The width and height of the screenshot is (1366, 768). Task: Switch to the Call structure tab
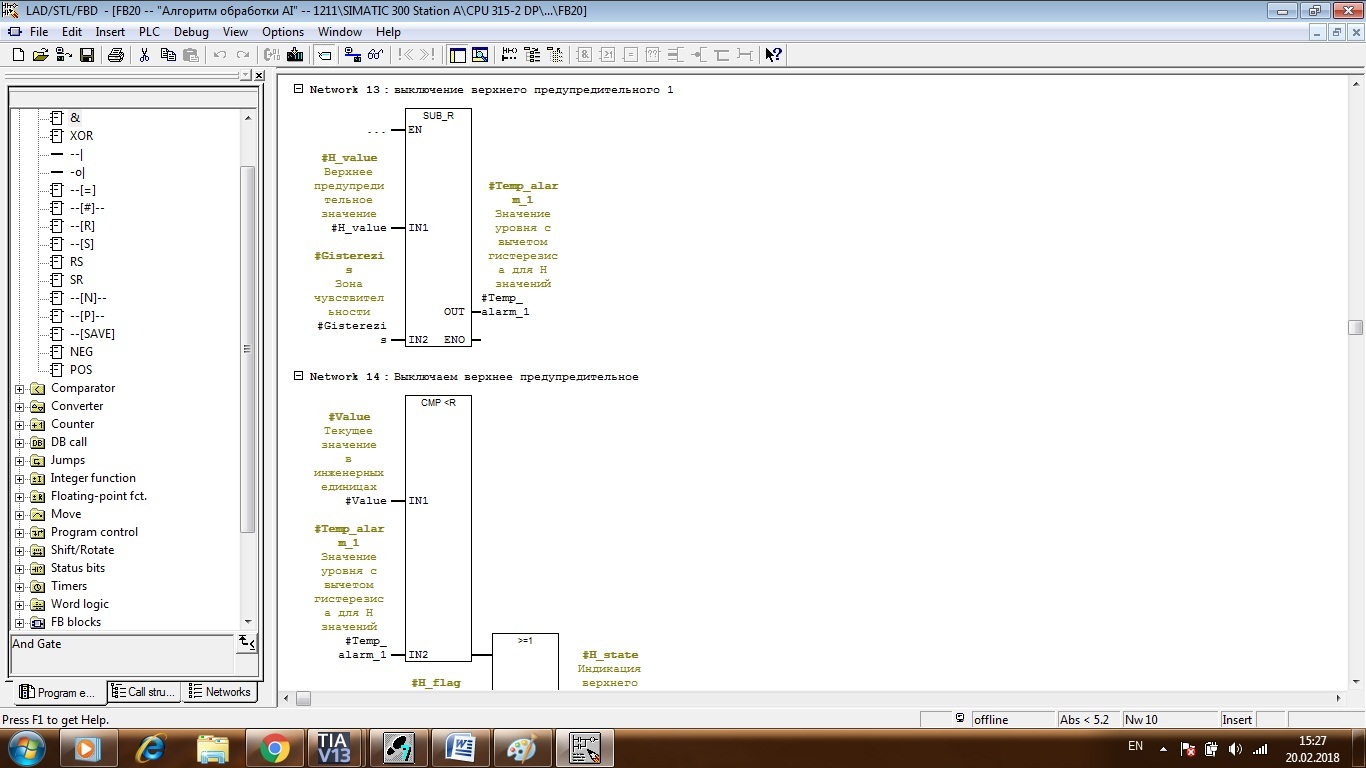point(144,691)
